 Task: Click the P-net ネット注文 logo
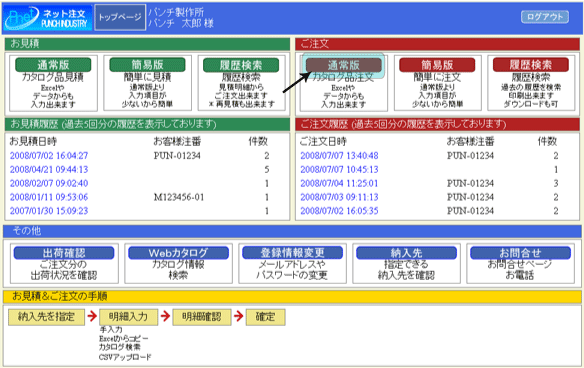coord(48,18)
